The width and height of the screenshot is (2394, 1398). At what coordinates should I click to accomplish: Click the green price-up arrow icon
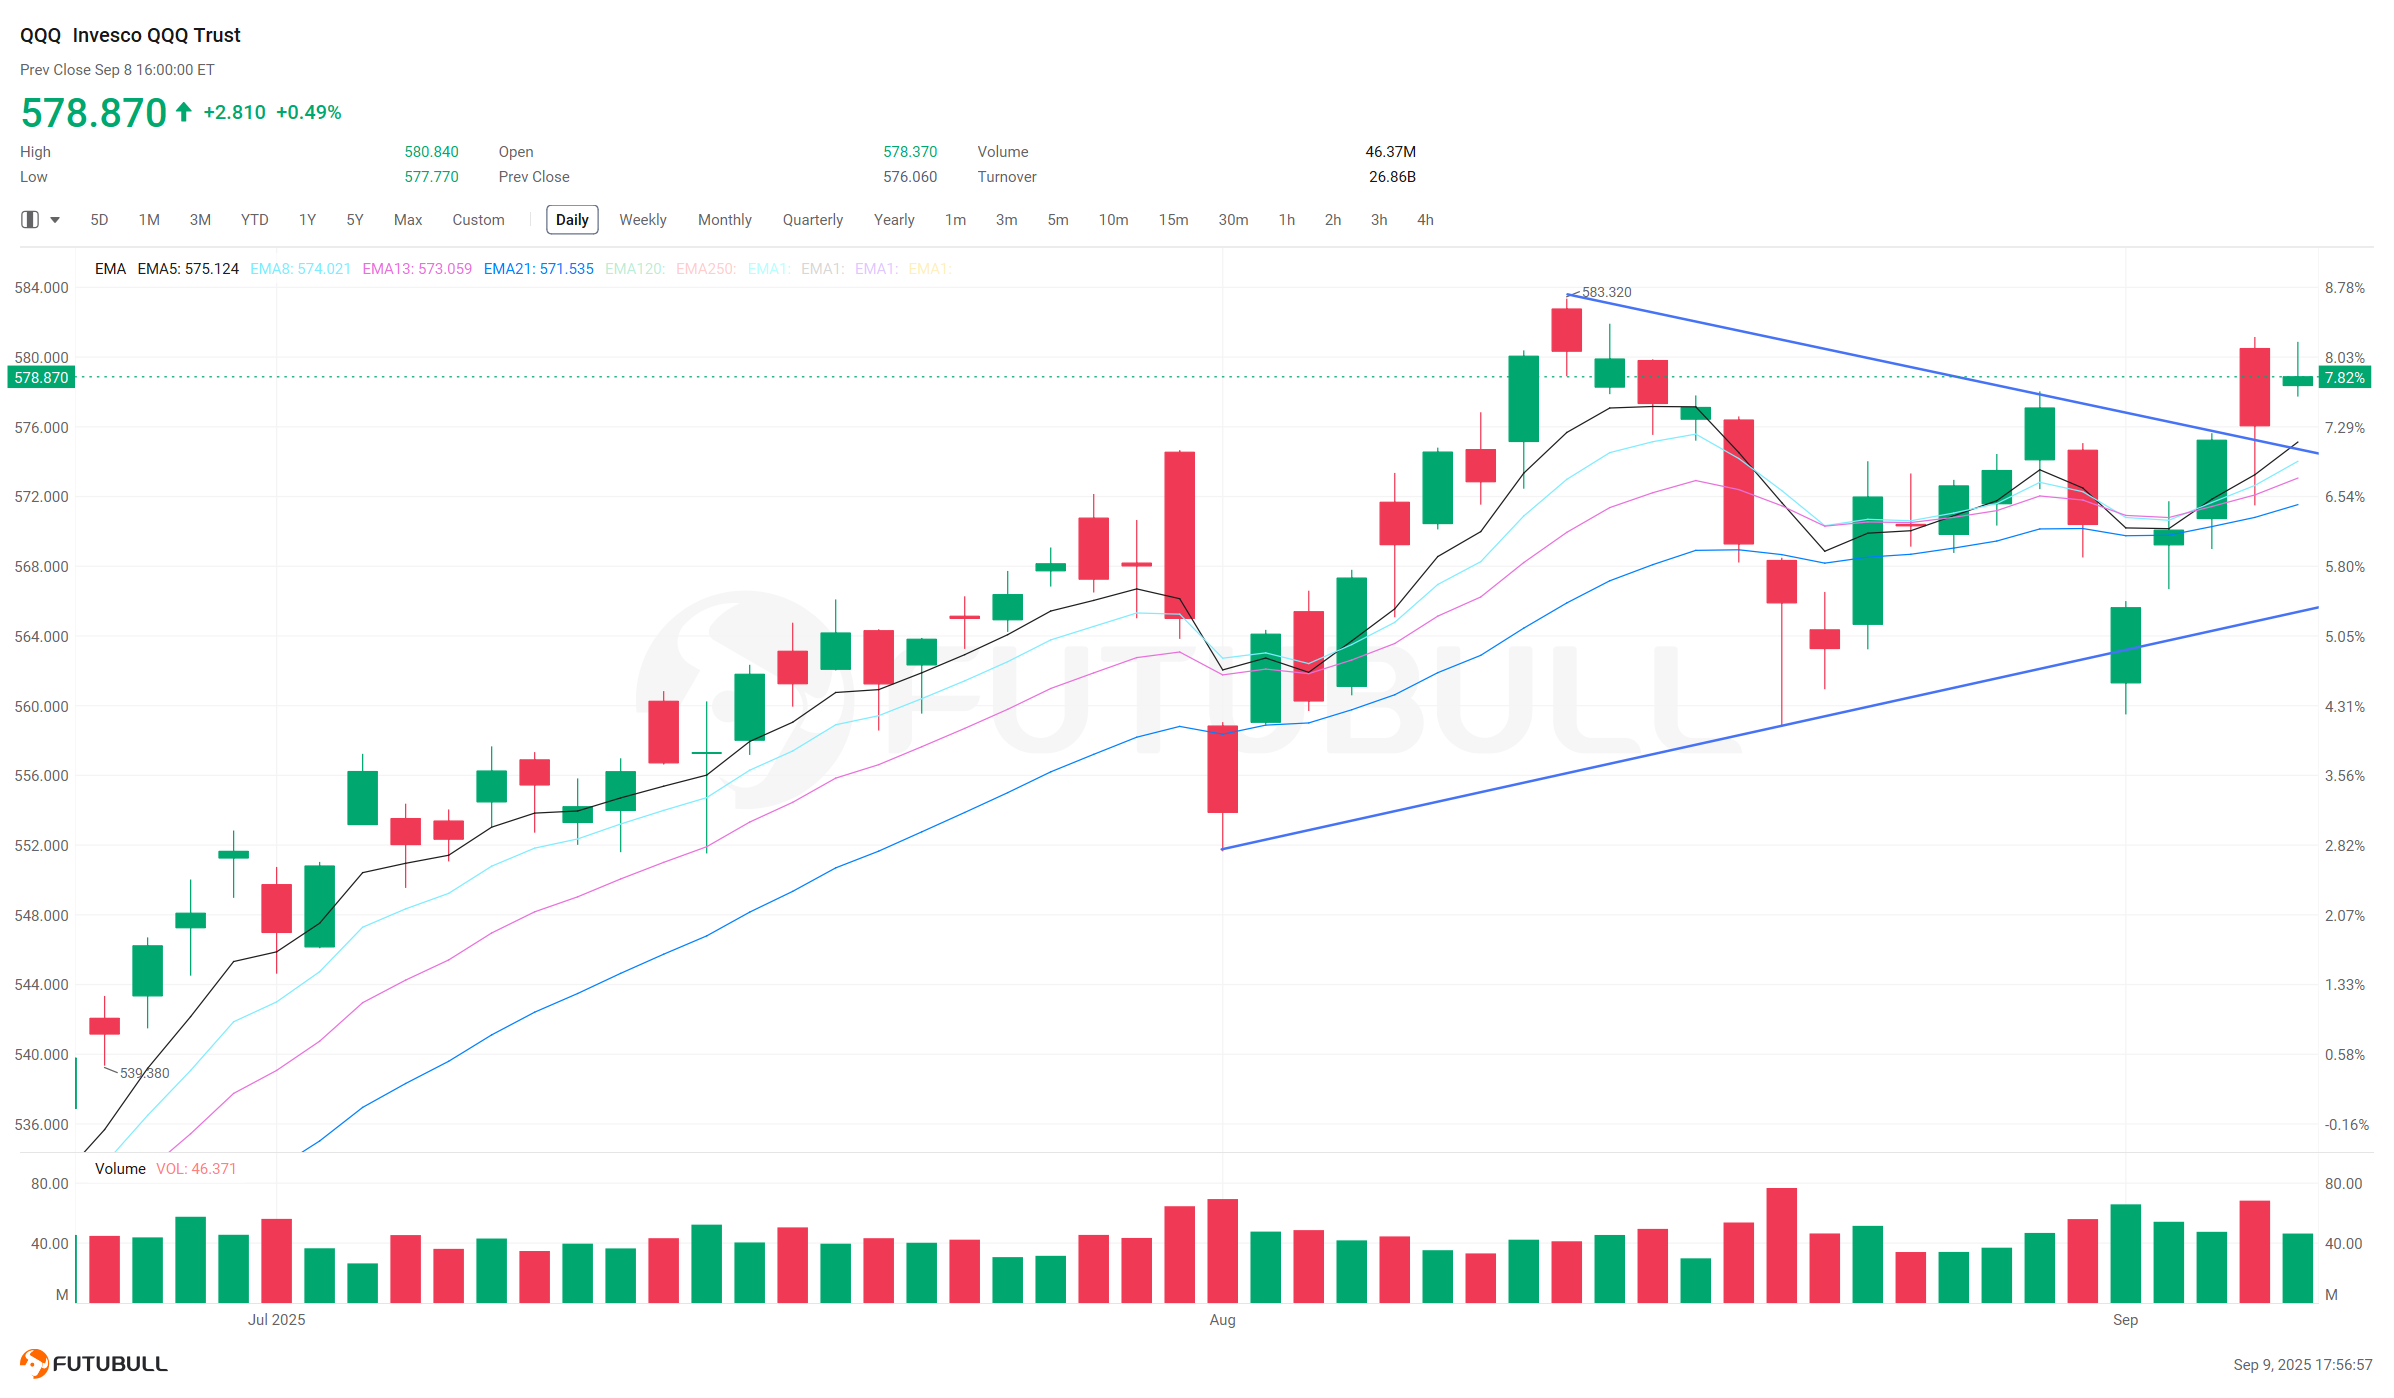click(184, 112)
